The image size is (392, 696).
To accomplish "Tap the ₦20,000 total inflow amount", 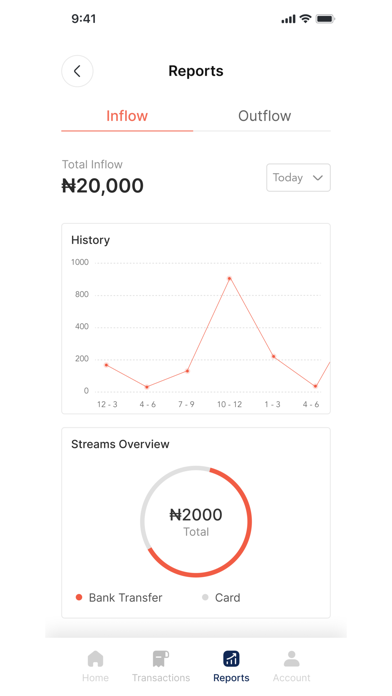I will [103, 186].
